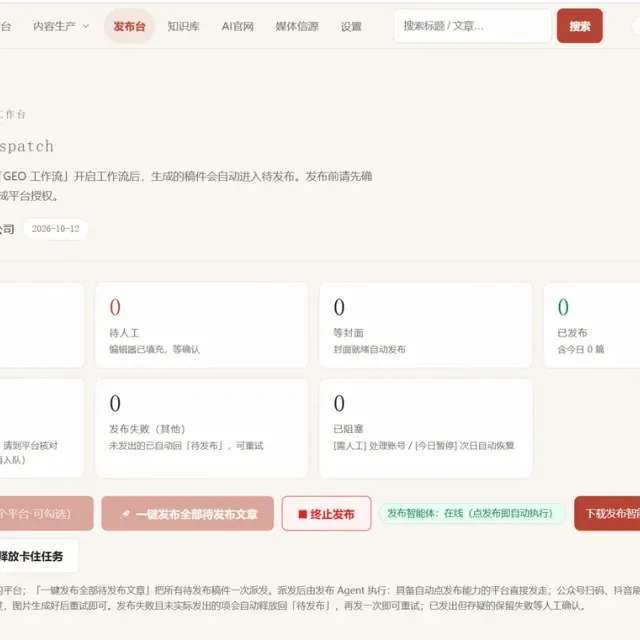This screenshot has width=640, height=640.
Task: Open the 设置 tab
Action: point(351,27)
